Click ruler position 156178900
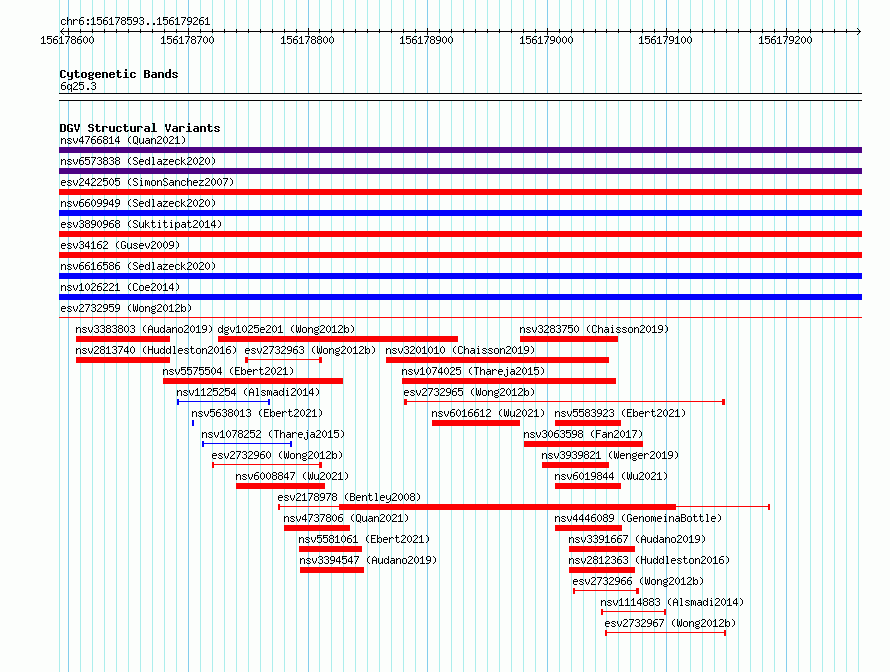This screenshot has height=672, width=890. (x=426, y=40)
